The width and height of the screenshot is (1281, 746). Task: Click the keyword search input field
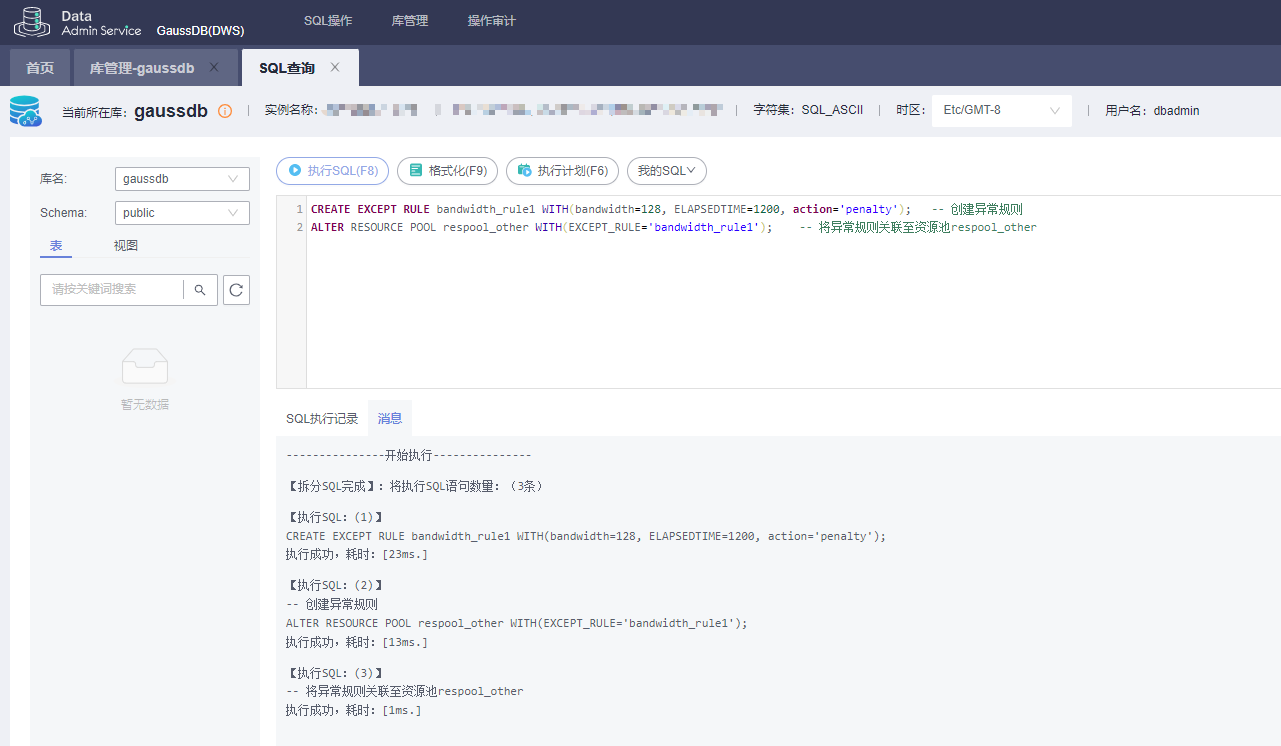coord(110,290)
